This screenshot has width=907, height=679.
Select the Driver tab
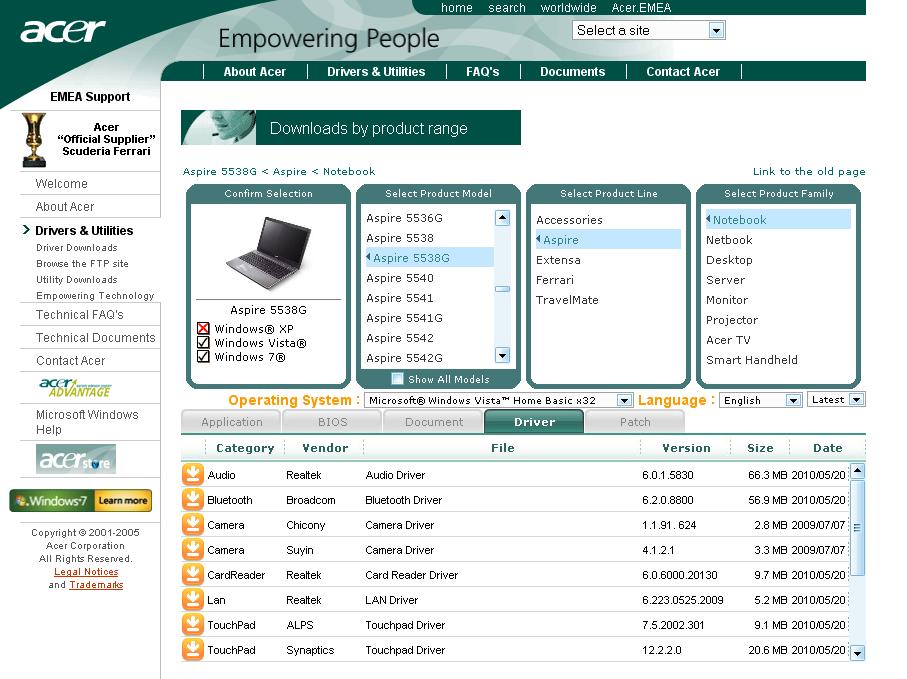click(x=534, y=422)
